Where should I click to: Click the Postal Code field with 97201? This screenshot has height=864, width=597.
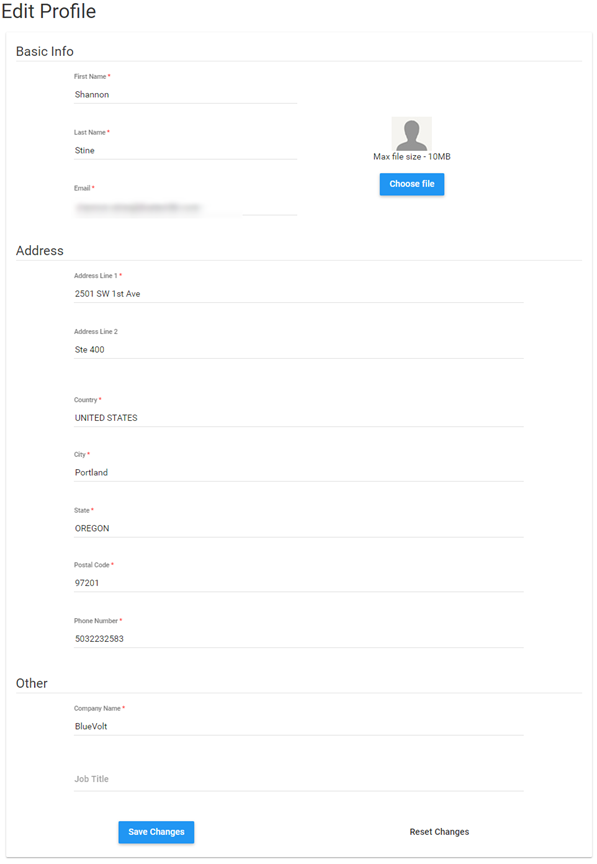click(x=299, y=583)
